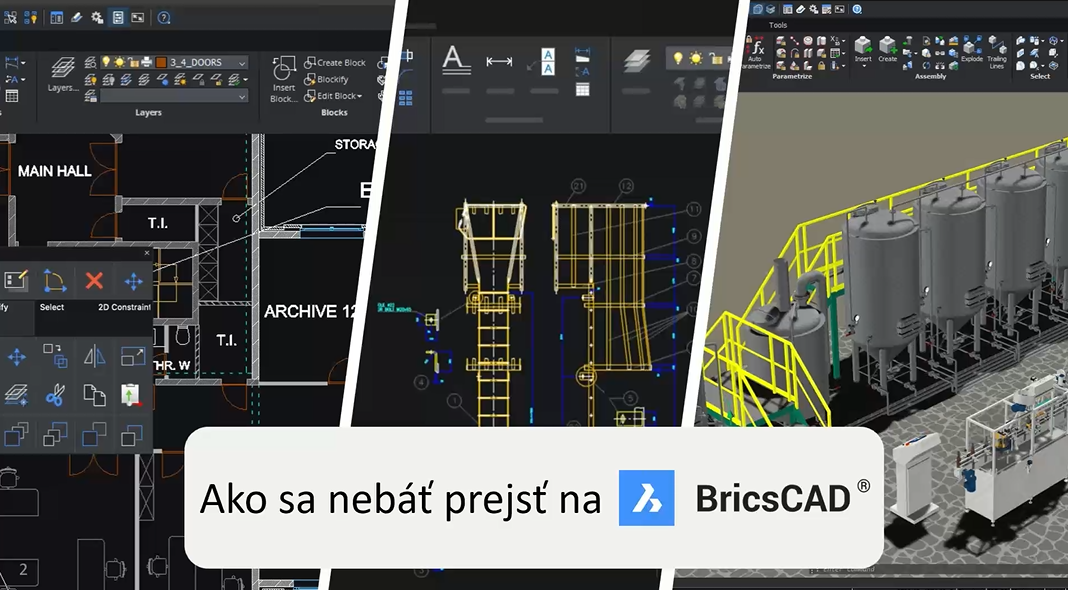Toggle the sun freeze icon in middle window
This screenshot has width=1068, height=590.
coord(695,59)
